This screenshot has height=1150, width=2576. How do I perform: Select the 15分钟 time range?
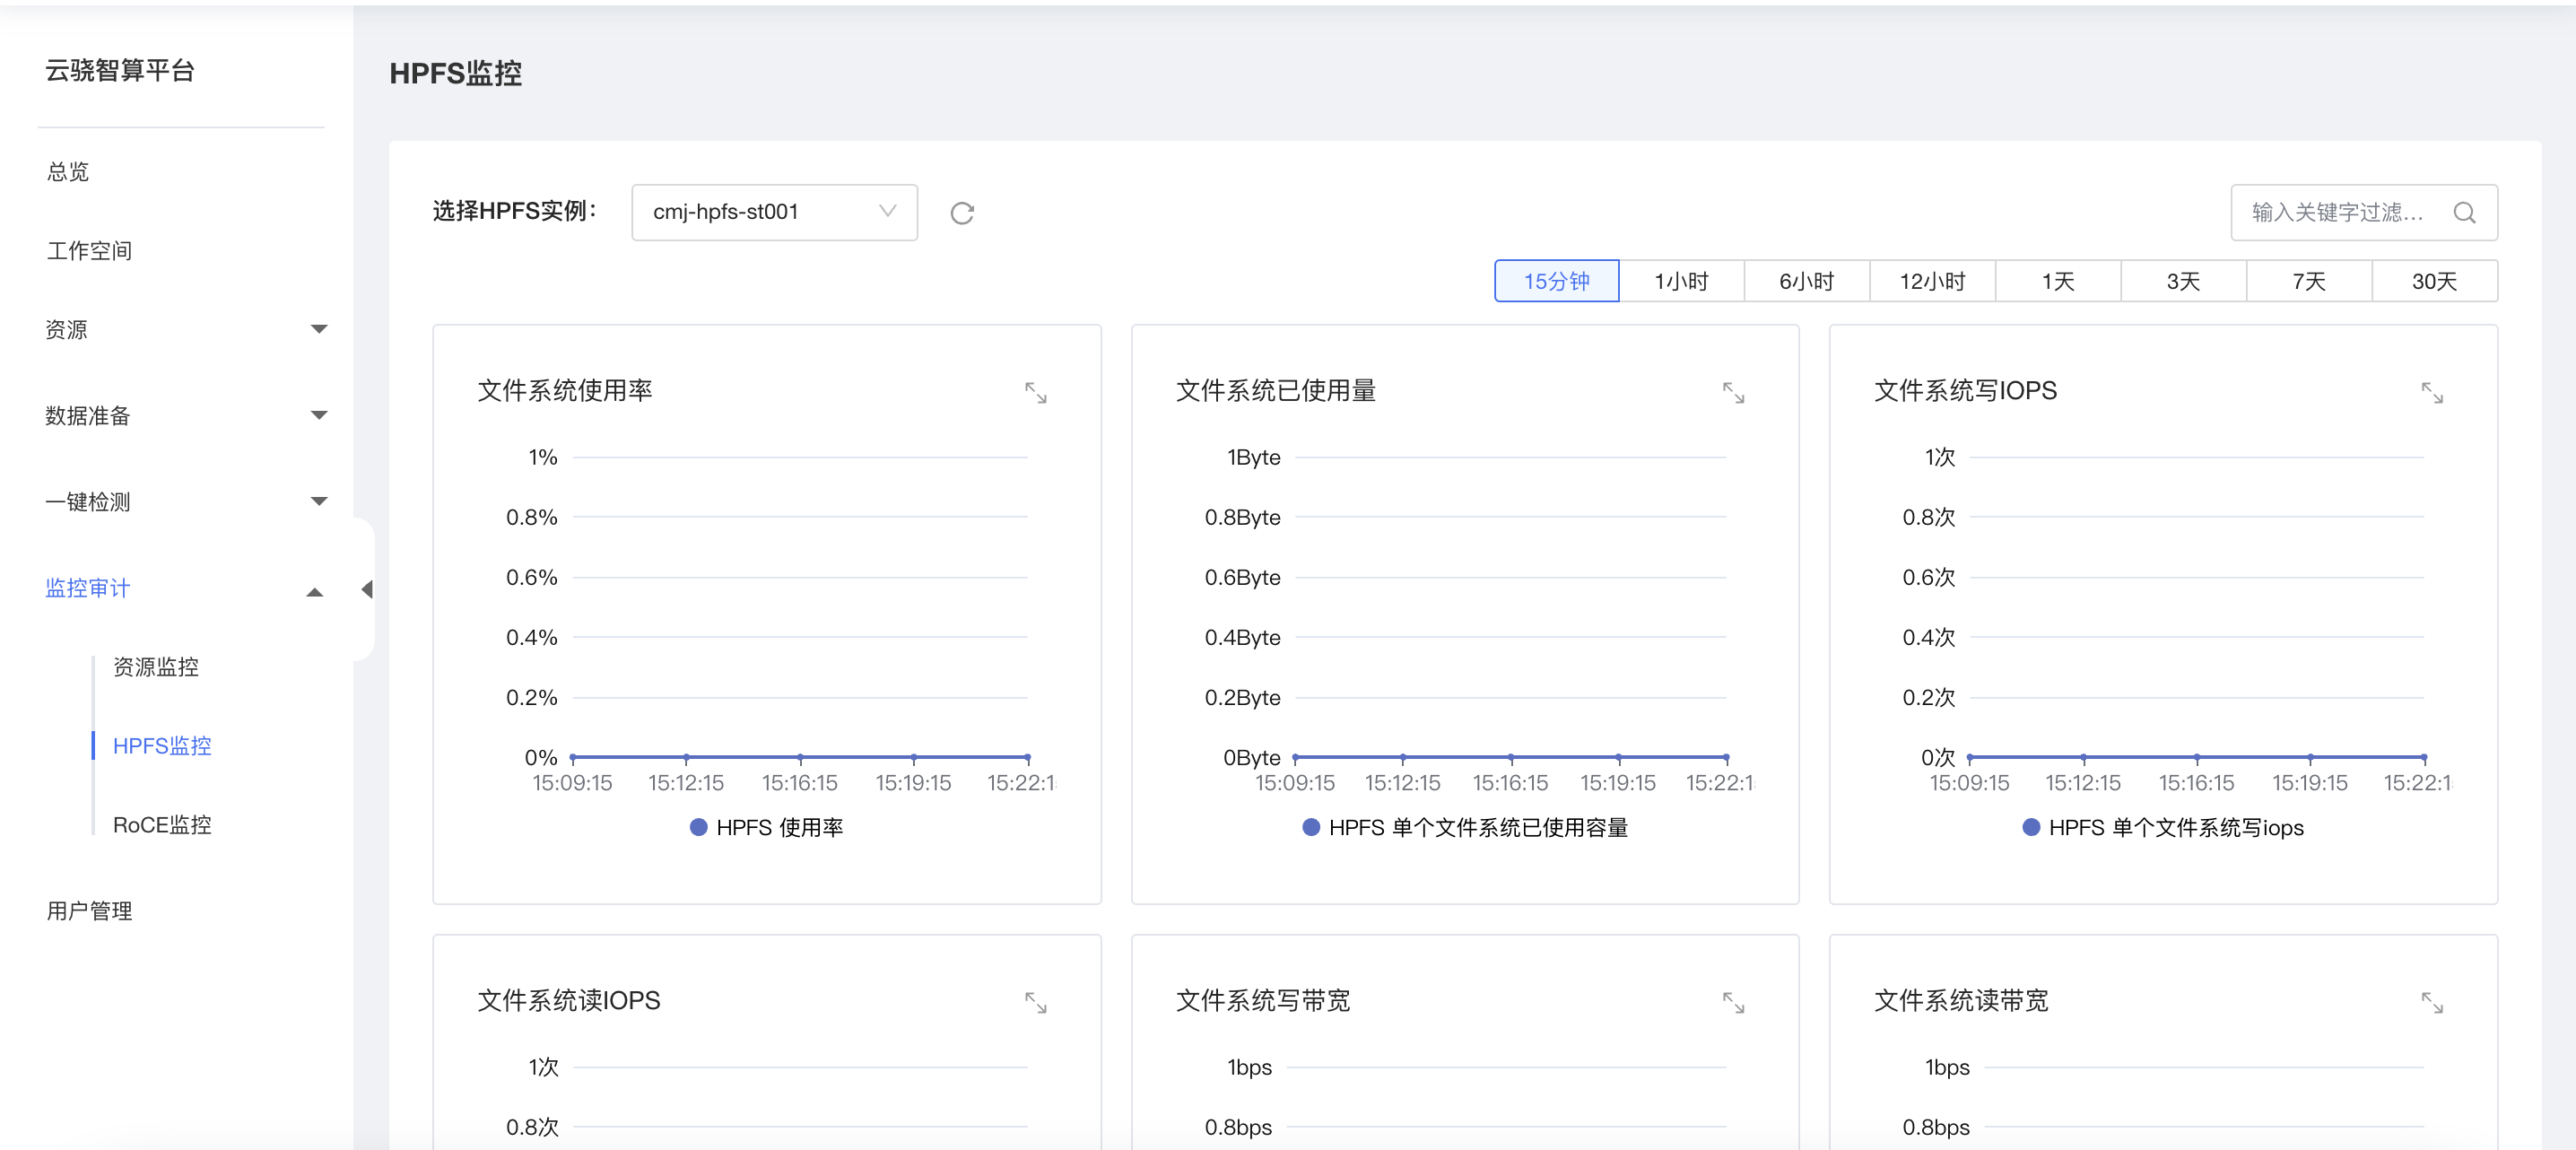(x=1556, y=281)
